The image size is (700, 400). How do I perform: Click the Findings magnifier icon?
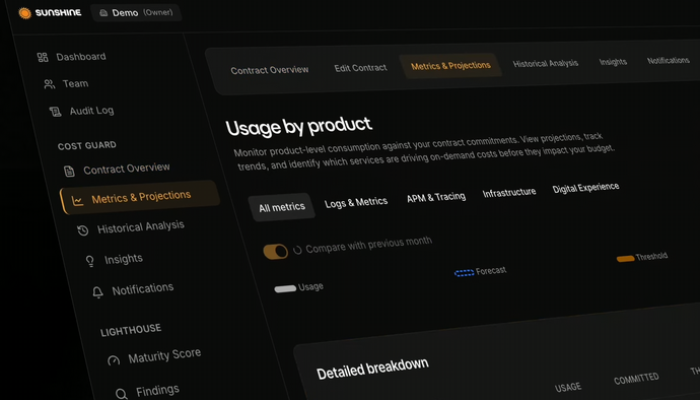point(121,394)
